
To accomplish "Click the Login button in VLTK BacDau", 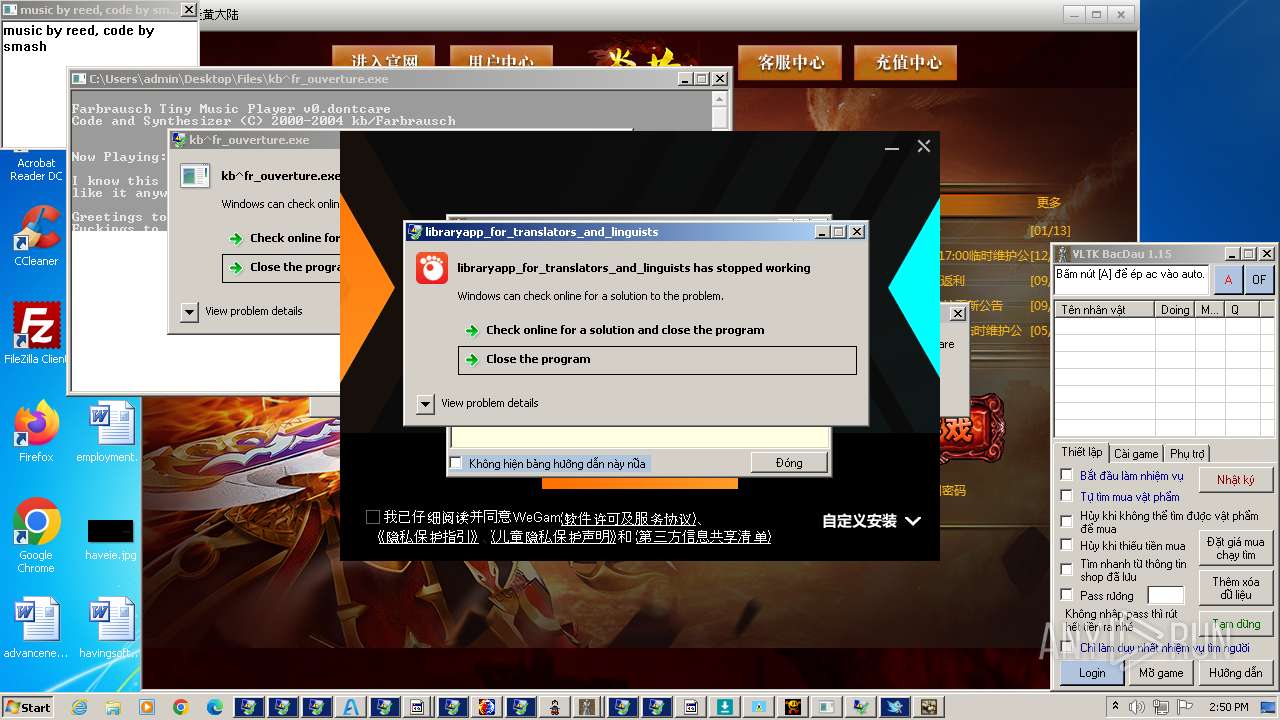I will coord(1092,673).
